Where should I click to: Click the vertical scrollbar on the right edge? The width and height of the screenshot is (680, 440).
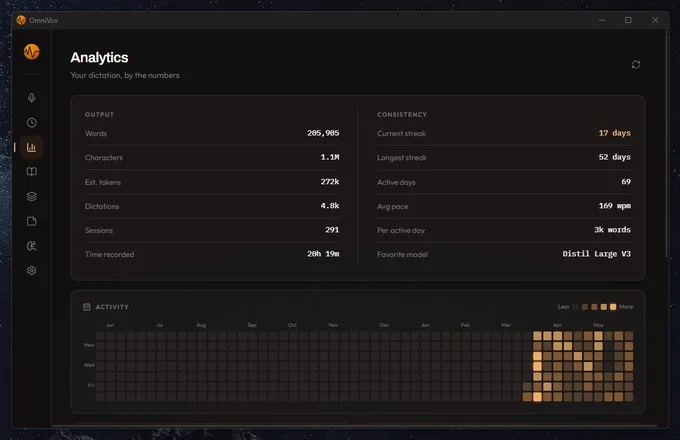click(x=667, y=143)
